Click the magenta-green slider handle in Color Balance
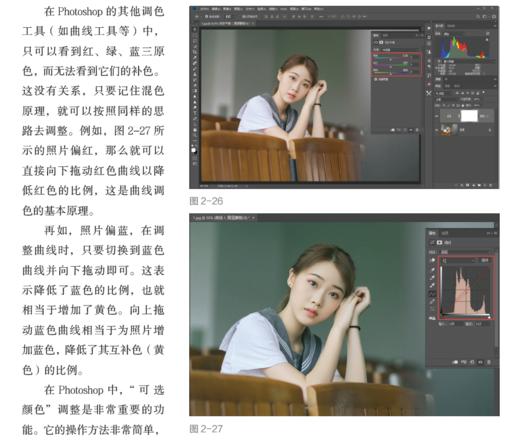Viewport: 520px width, 440px height. click(x=391, y=67)
